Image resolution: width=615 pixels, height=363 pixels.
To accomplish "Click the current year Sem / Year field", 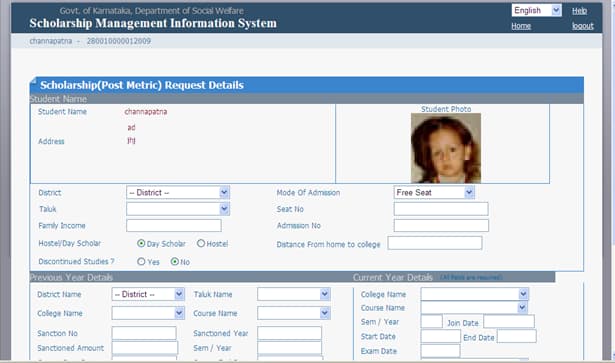I will [431, 321].
